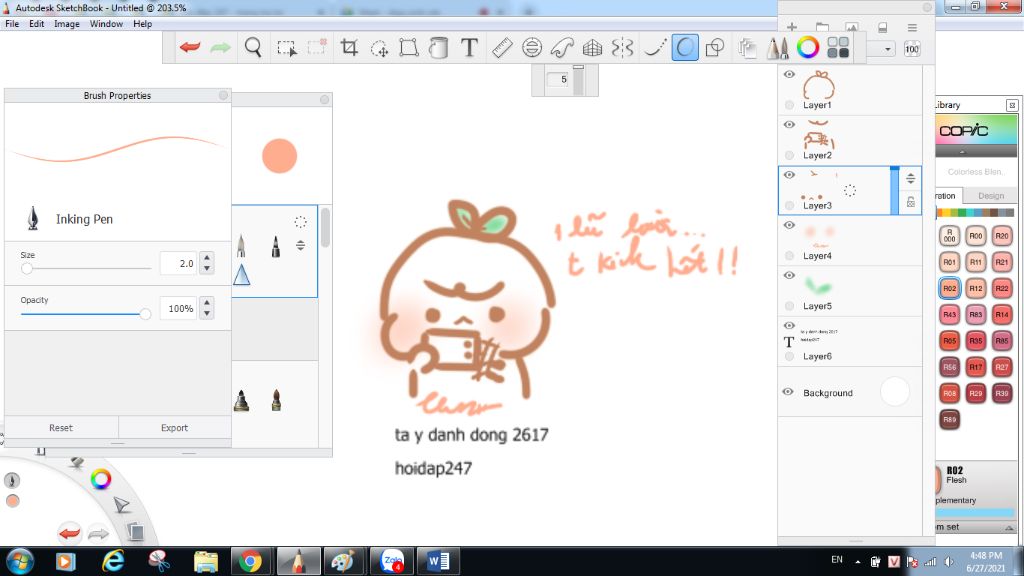
Task: Hide Layer4 with its eye icon
Action: click(789, 225)
